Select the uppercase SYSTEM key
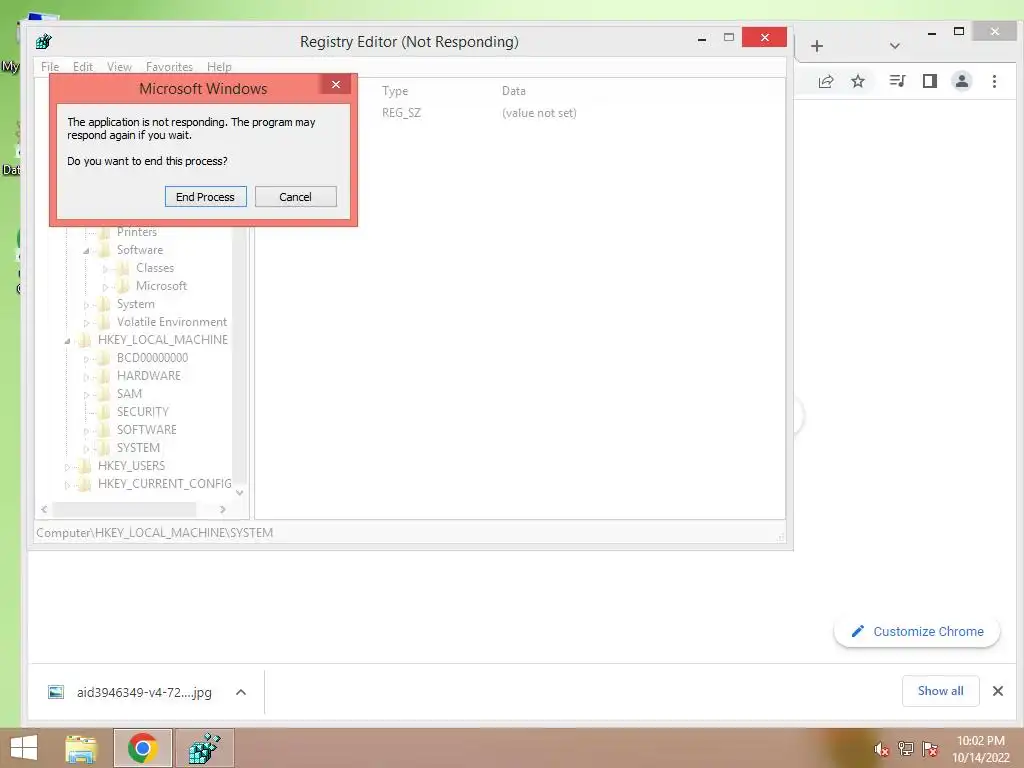 (138, 448)
